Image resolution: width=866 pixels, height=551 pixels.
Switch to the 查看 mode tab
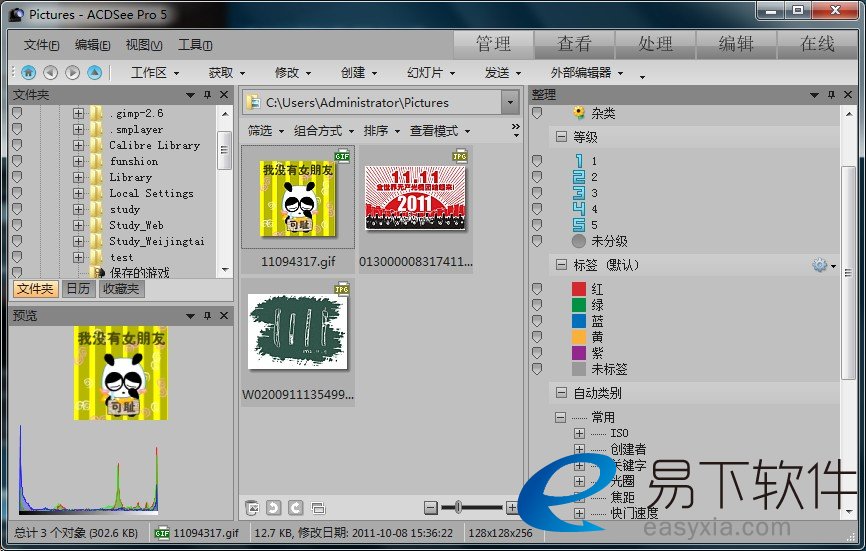tap(573, 44)
